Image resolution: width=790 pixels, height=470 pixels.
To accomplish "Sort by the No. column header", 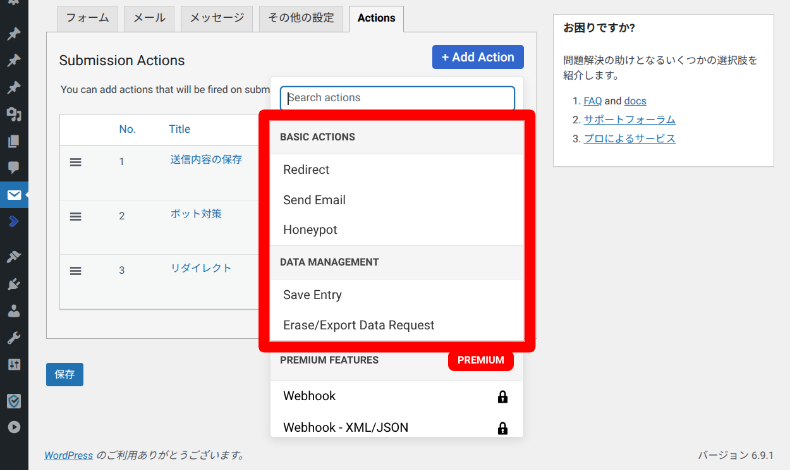I will coord(127,129).
